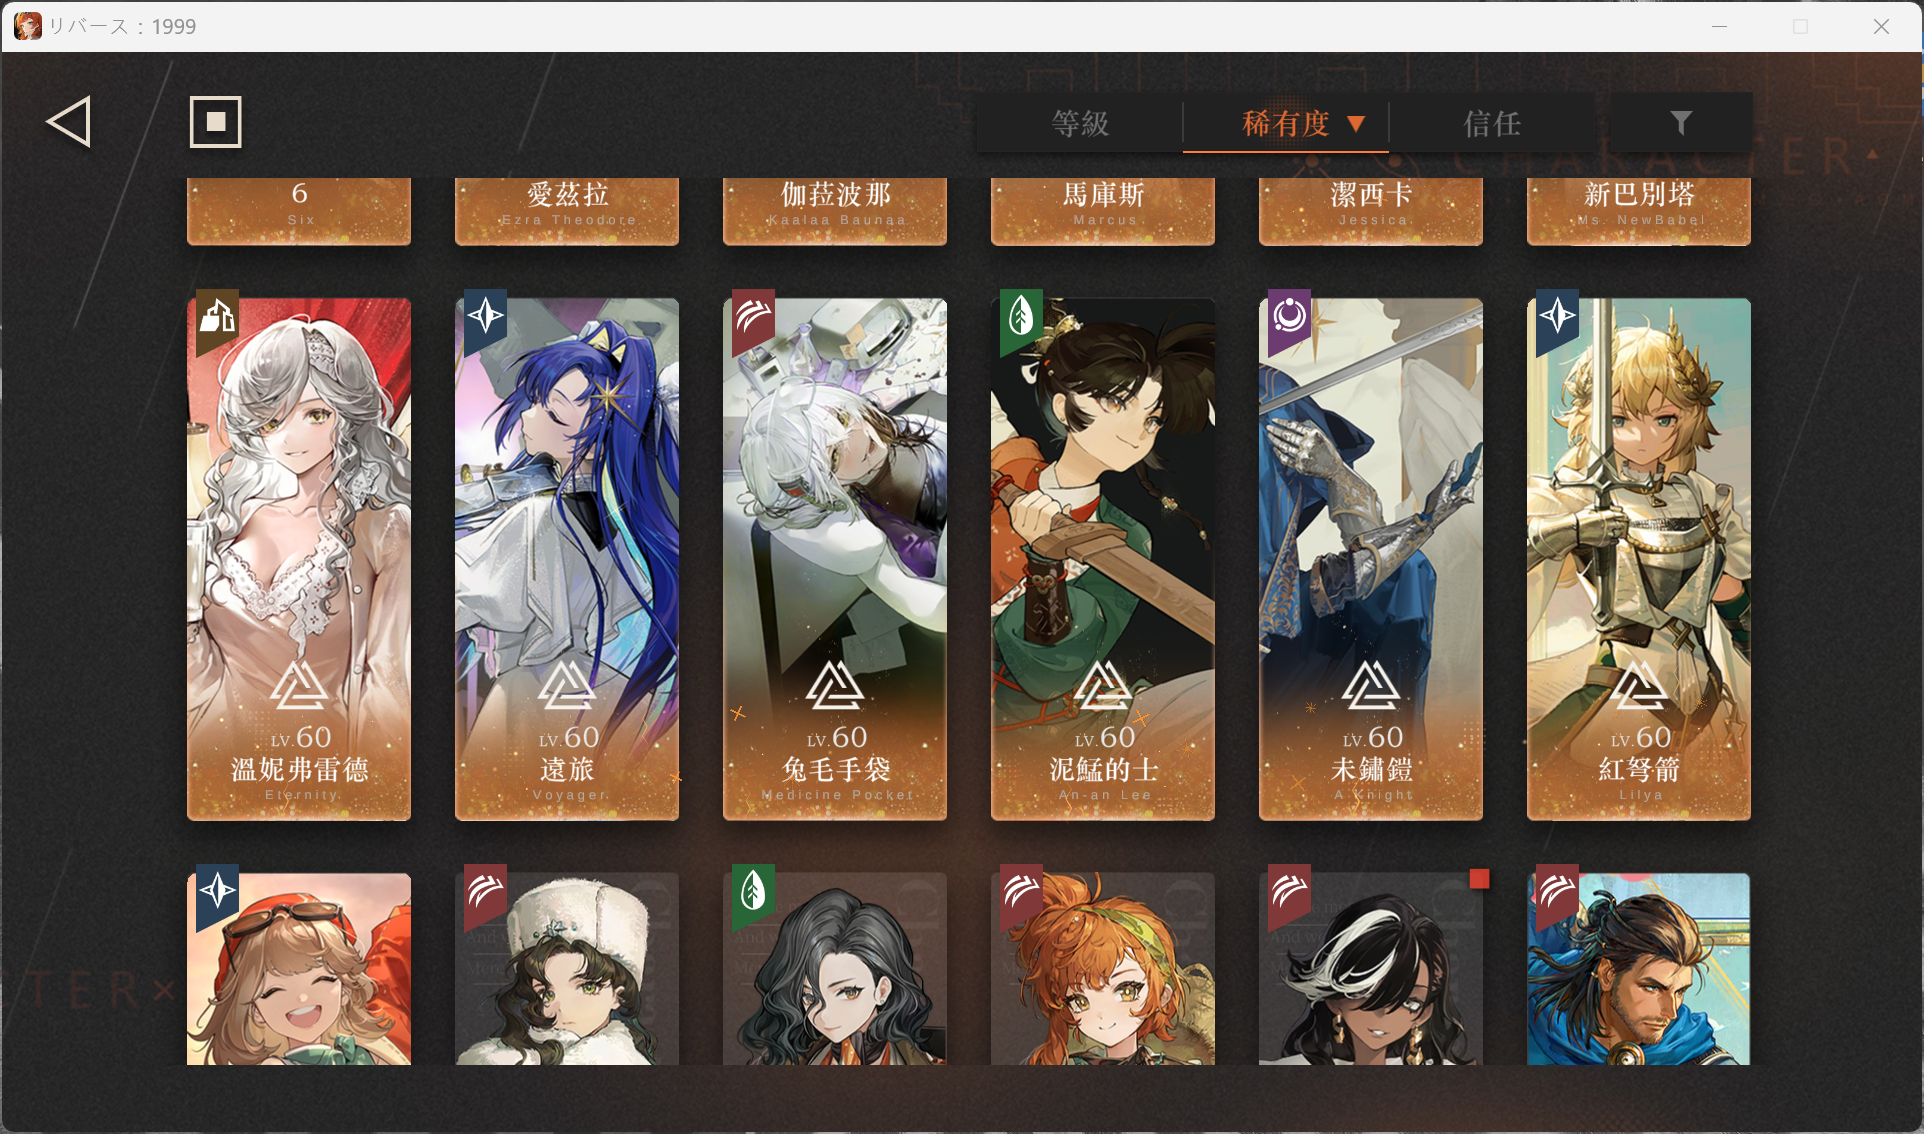Click the back arrow triangle icon
The height and width of the screenshot is (1134, 1924).
(x=69, y=122)
